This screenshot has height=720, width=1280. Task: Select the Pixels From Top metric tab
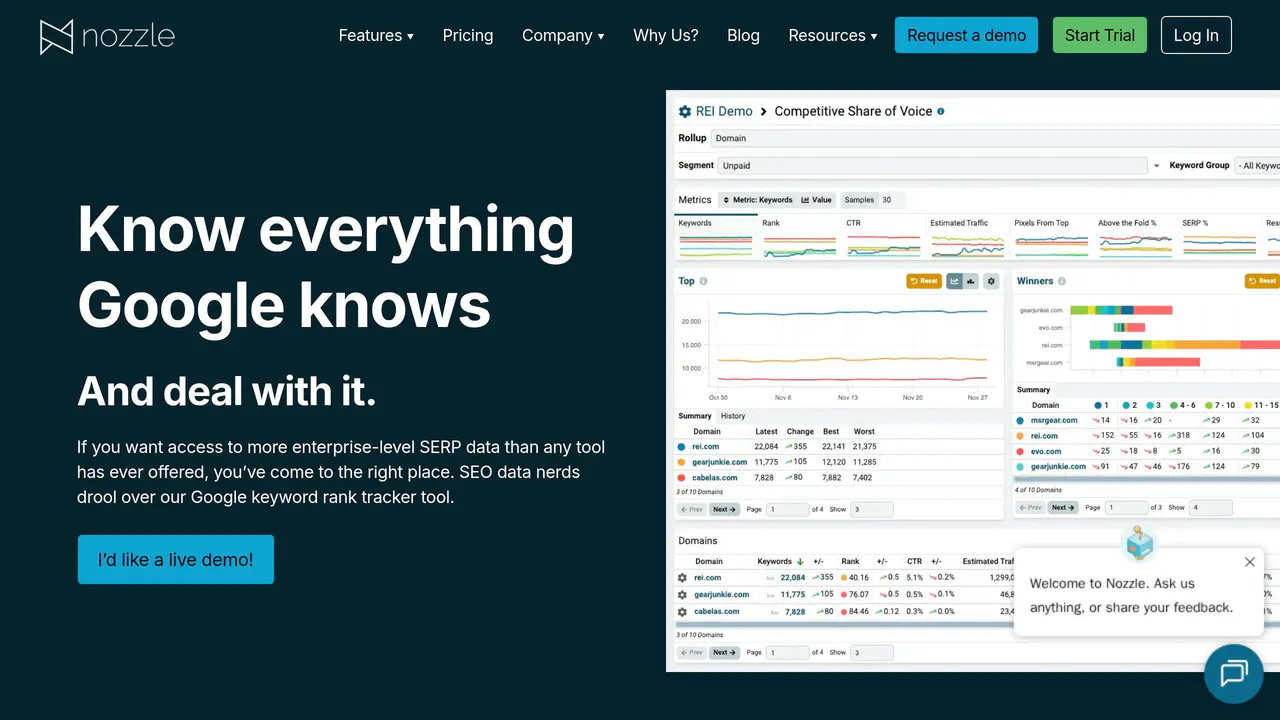point(1051,237)
